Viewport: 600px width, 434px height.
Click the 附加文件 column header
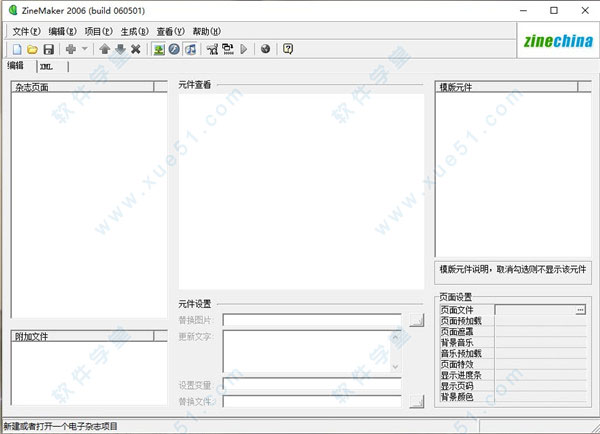(x=82, y=336)
